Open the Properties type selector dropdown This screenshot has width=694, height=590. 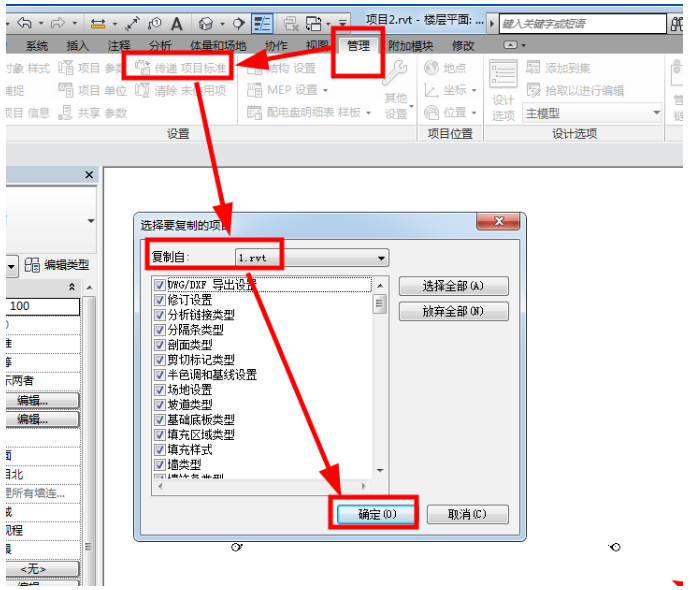(x=91, y=221)
